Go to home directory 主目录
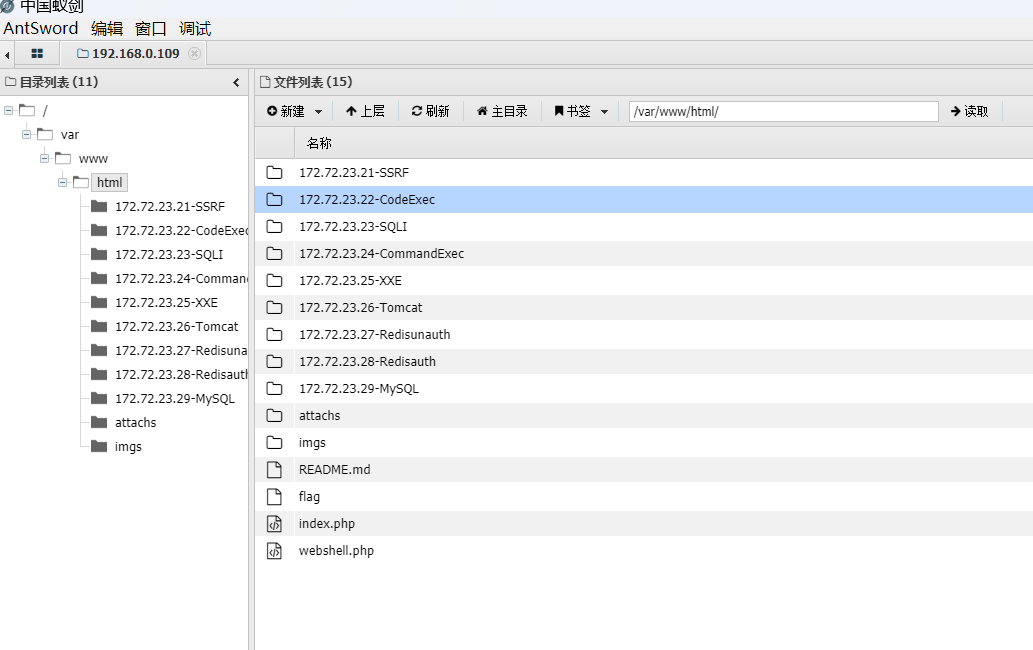This screenshot has height=650, width=1033. click(502, 111)
